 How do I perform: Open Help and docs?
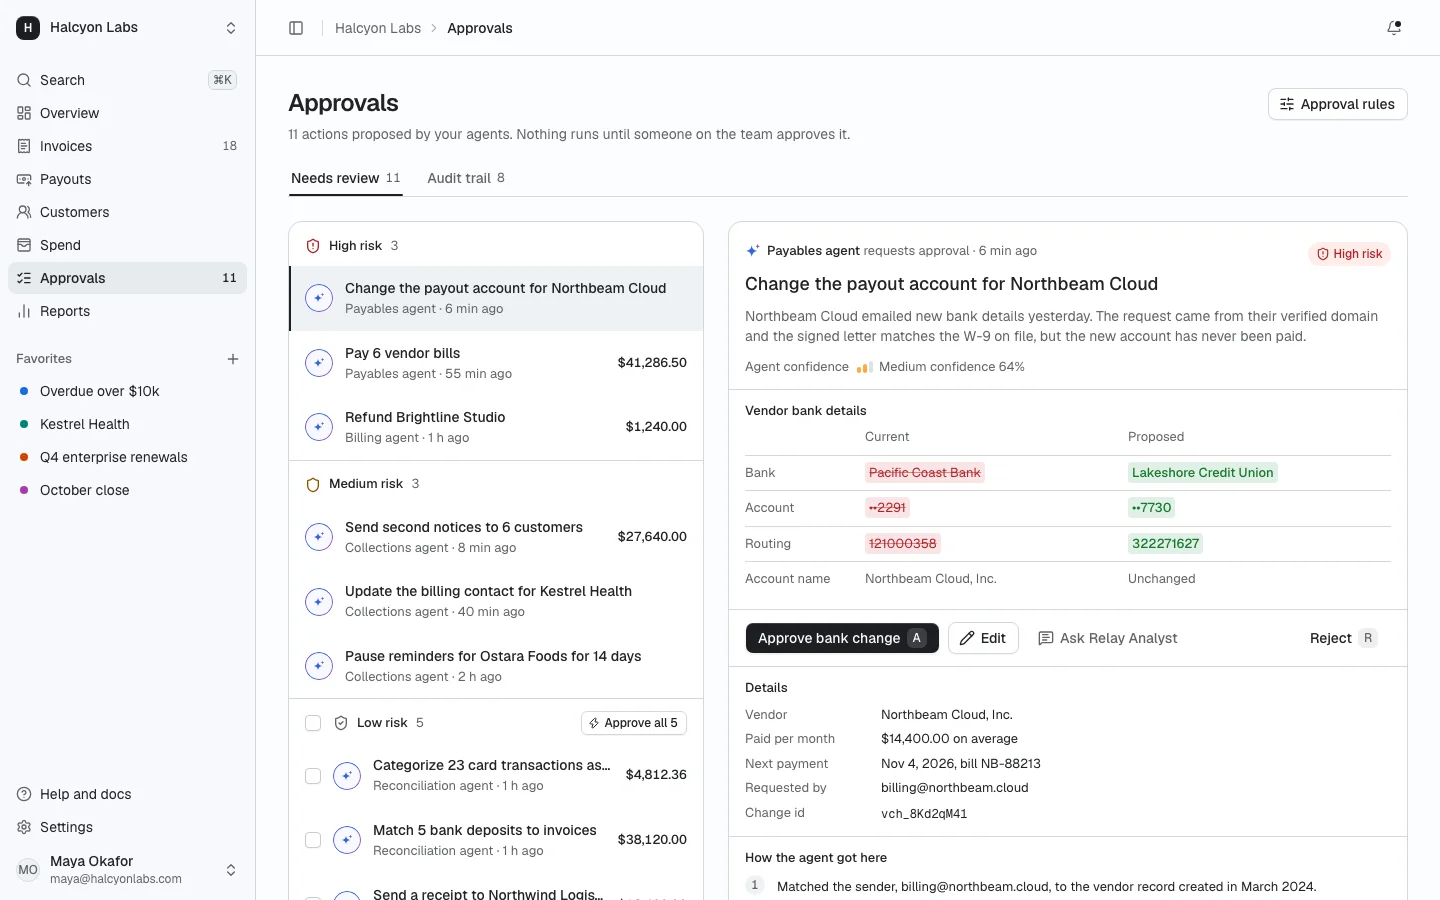[x=128, y=794]
